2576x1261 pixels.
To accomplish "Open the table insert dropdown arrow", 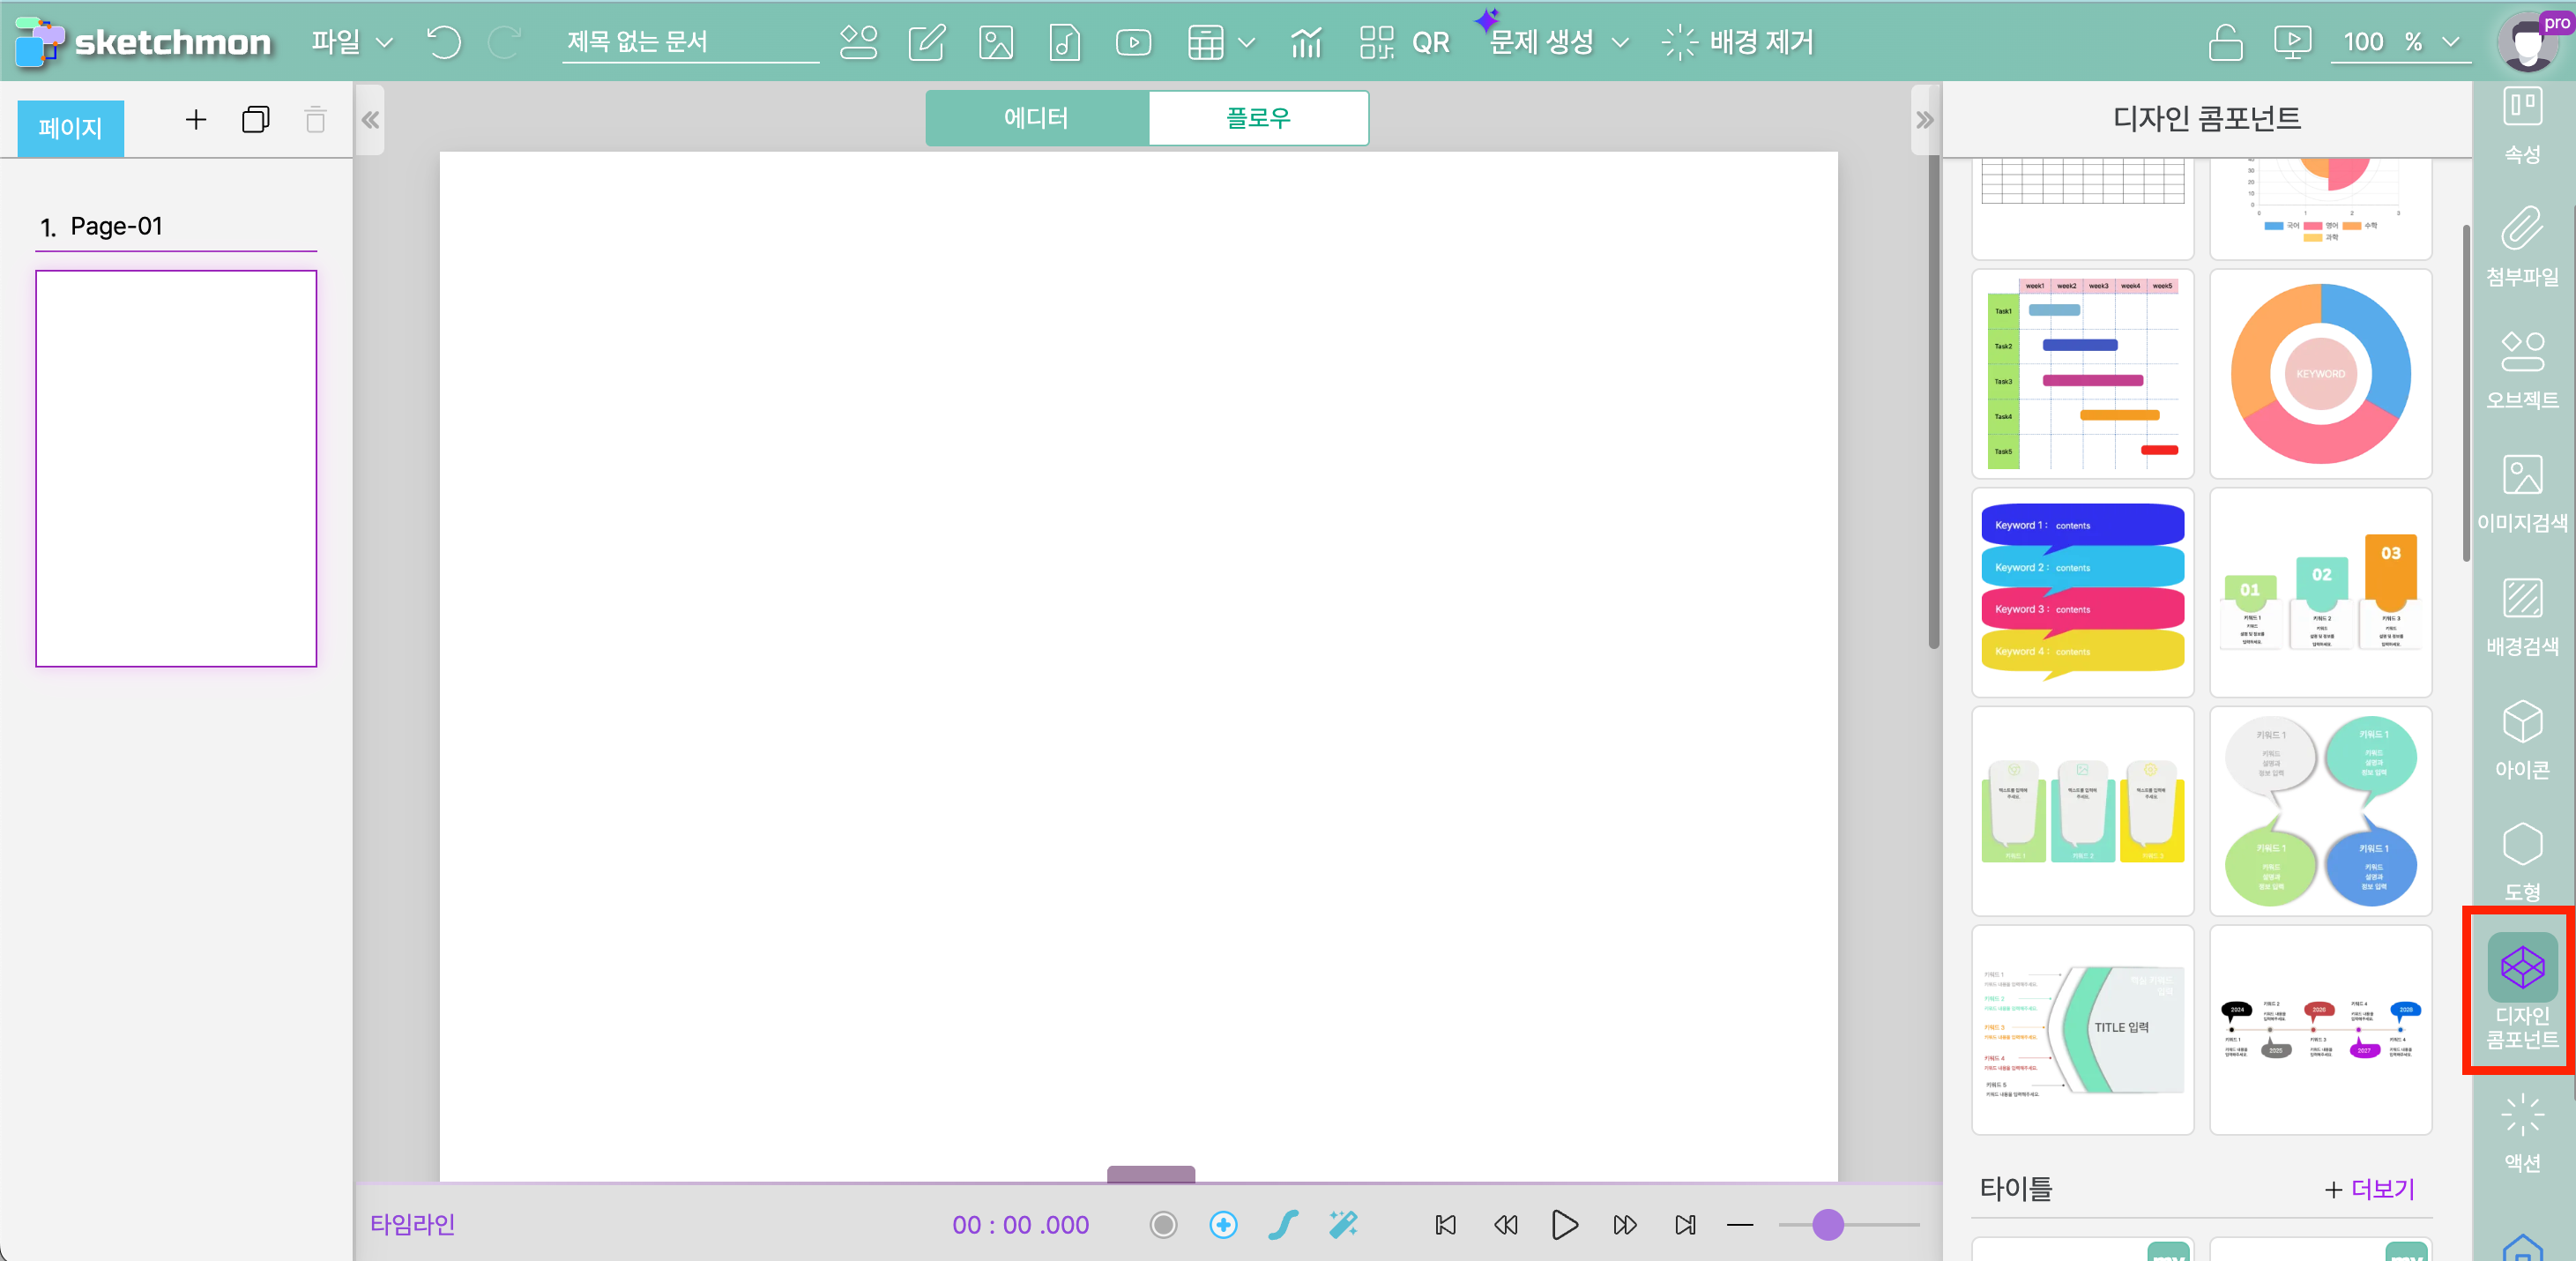I will coord(1246,43).
